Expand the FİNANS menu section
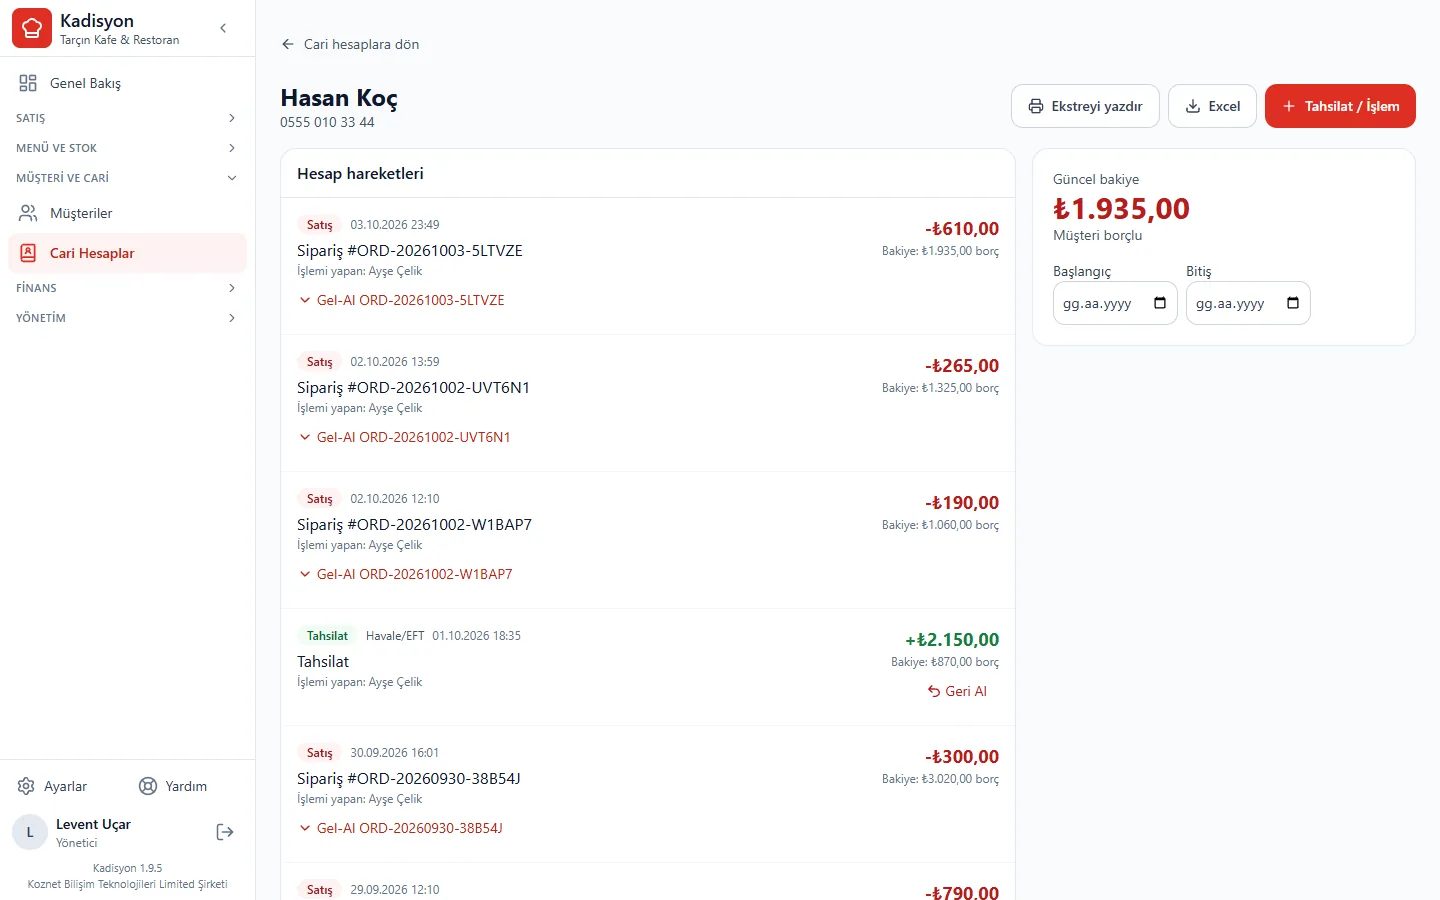 (x=127, y=288)
